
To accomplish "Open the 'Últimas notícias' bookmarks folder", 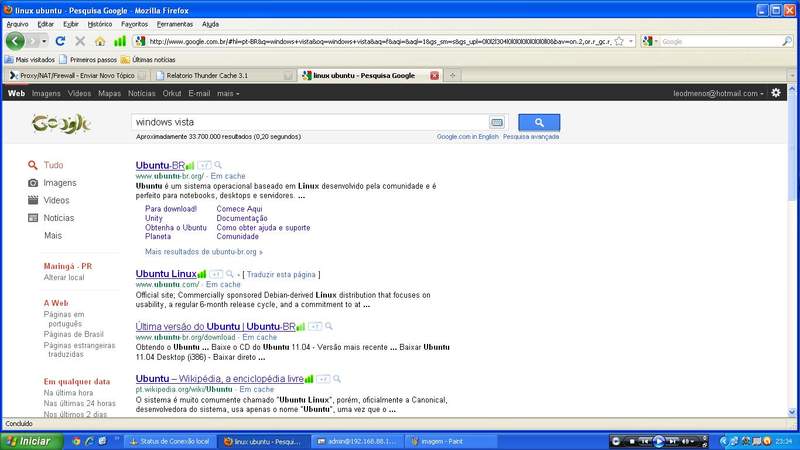I will 148,60.
